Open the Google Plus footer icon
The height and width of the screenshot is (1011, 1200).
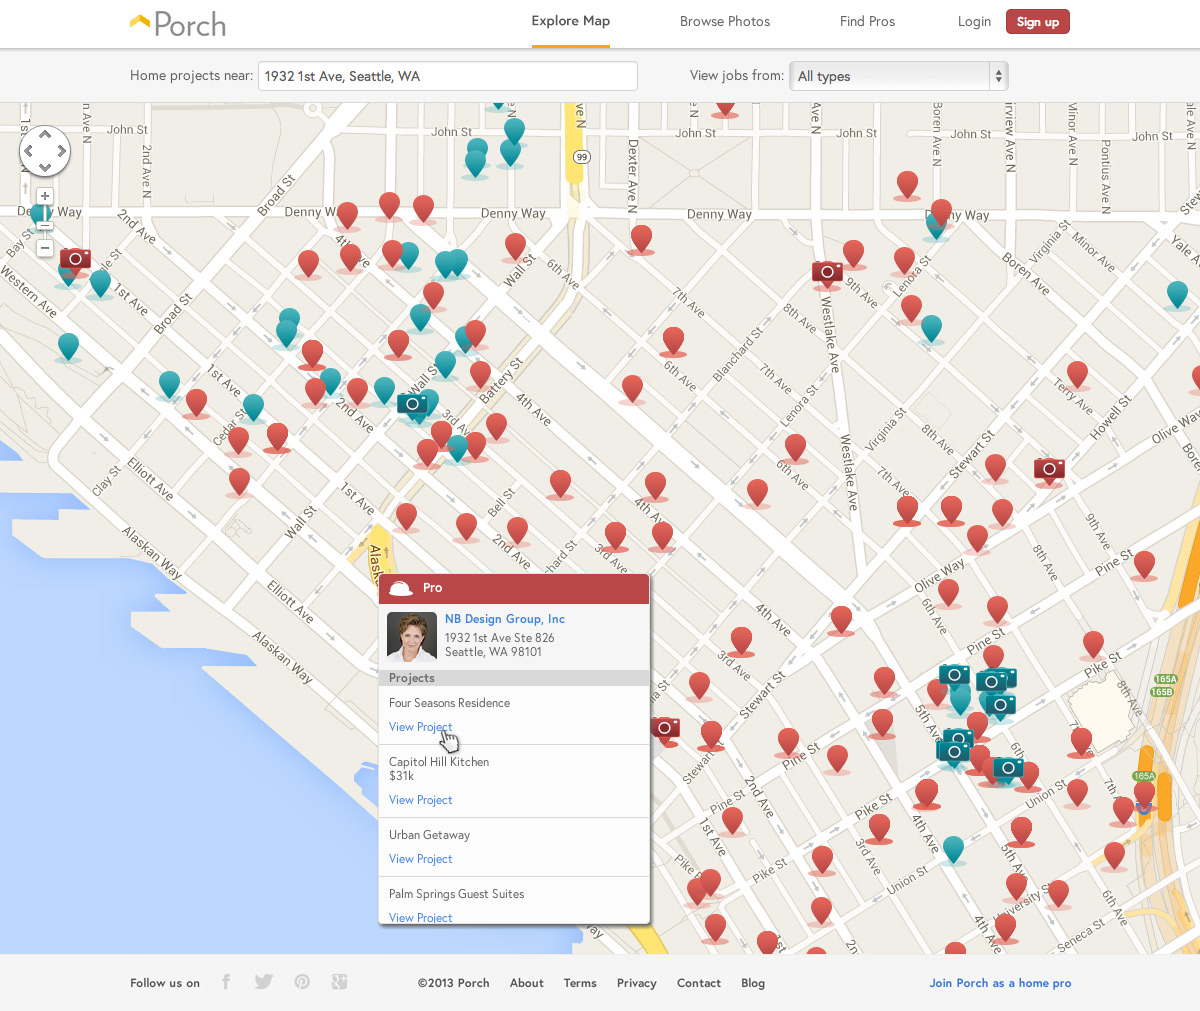pyautogui.click(x=339, y=982)
